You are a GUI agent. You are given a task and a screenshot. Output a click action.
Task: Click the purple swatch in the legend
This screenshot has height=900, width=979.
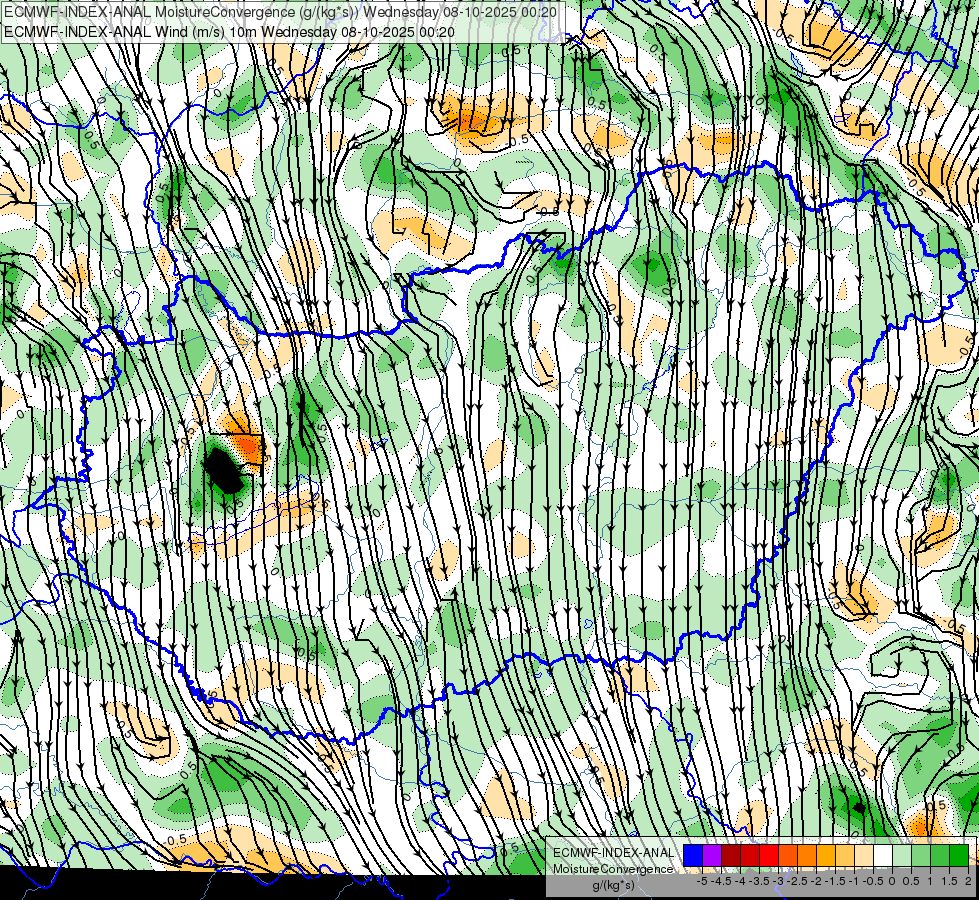pos(712,855)
